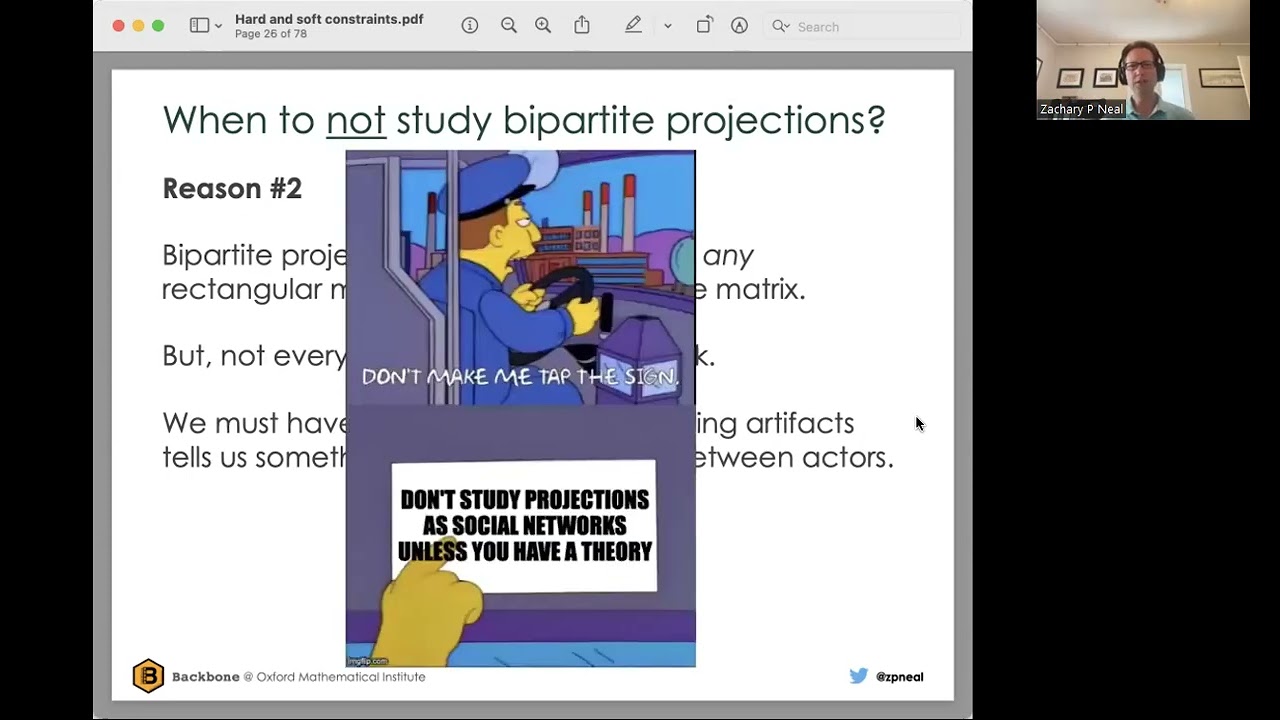The image size is (1280, 720).
Task: Click the Backbone hexagon logo
Action: 148,676
